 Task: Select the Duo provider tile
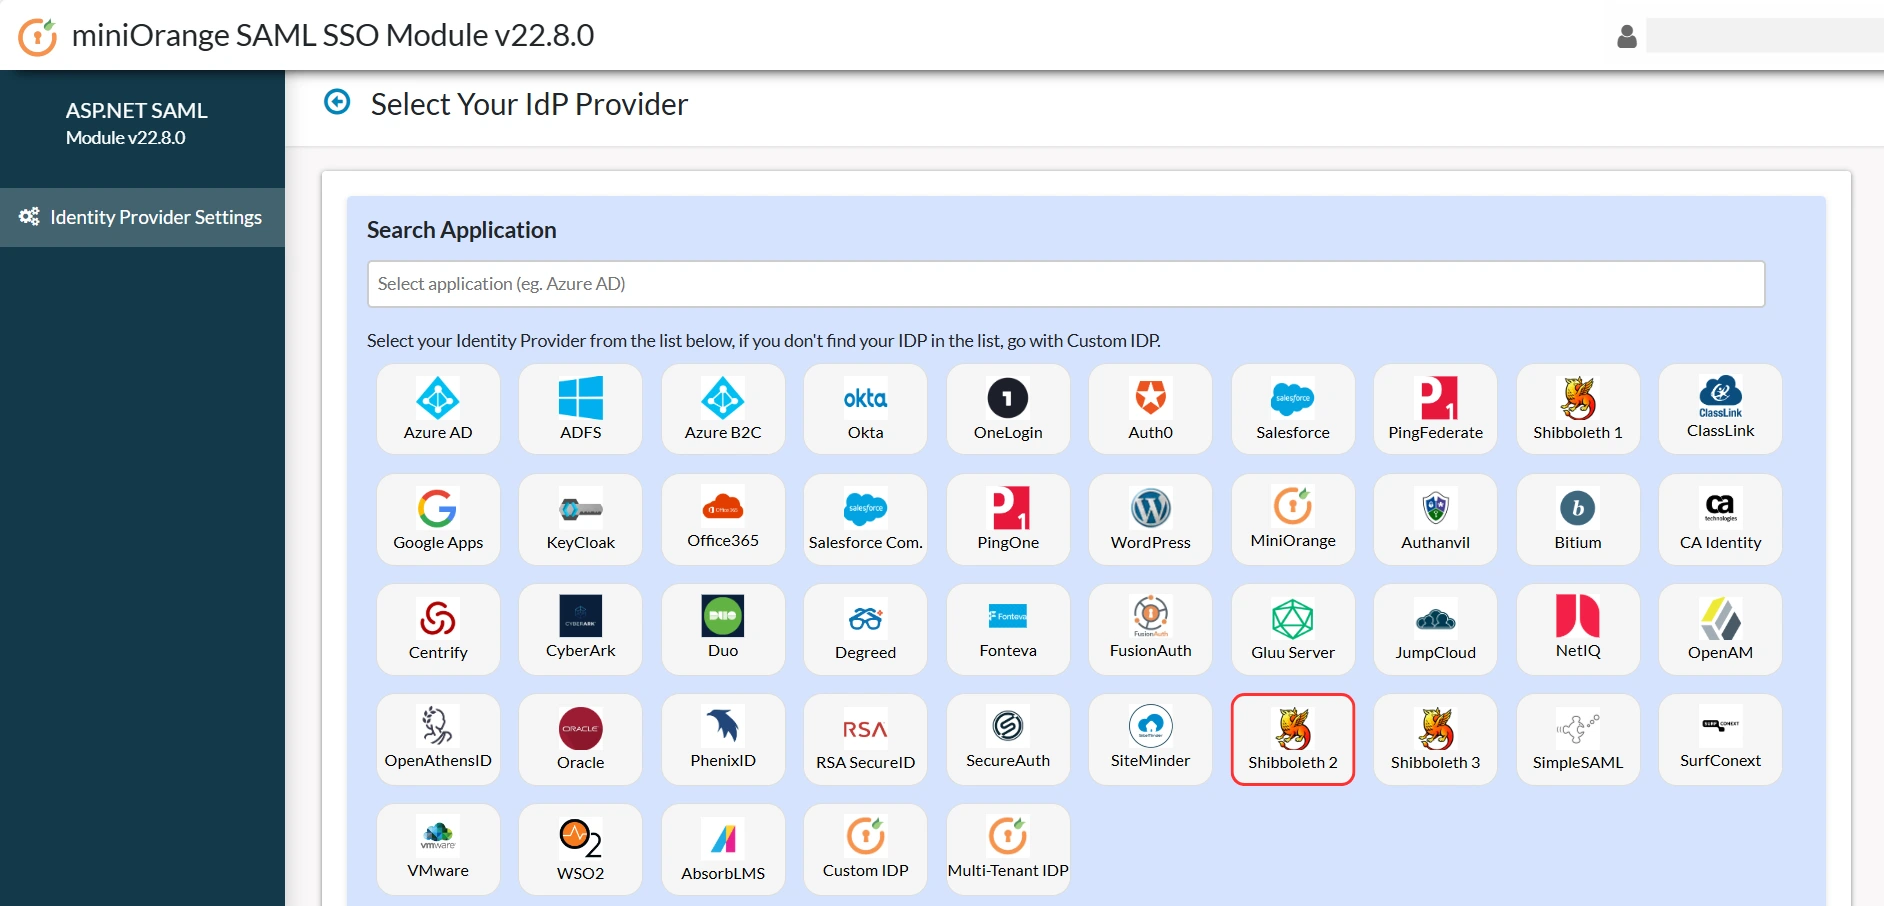723,629
